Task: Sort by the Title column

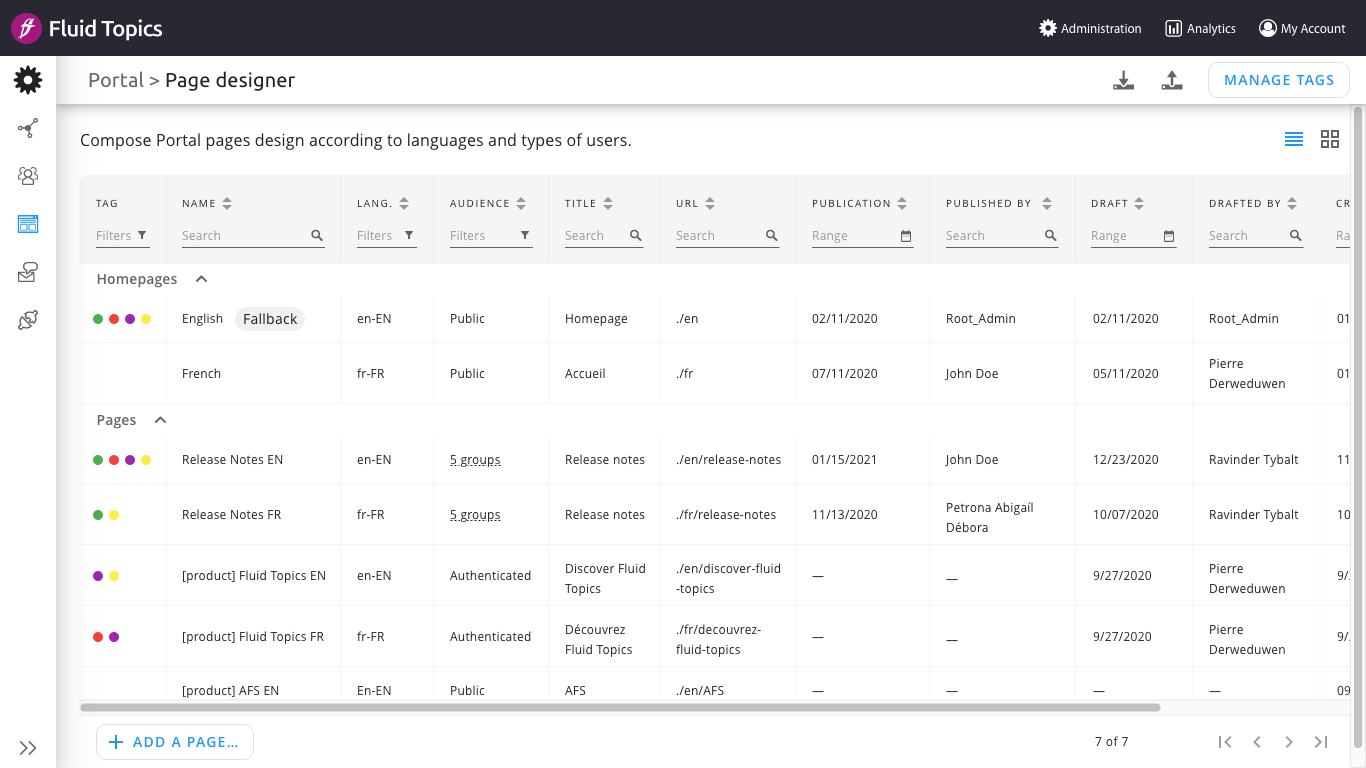Action: coord(608,203)
